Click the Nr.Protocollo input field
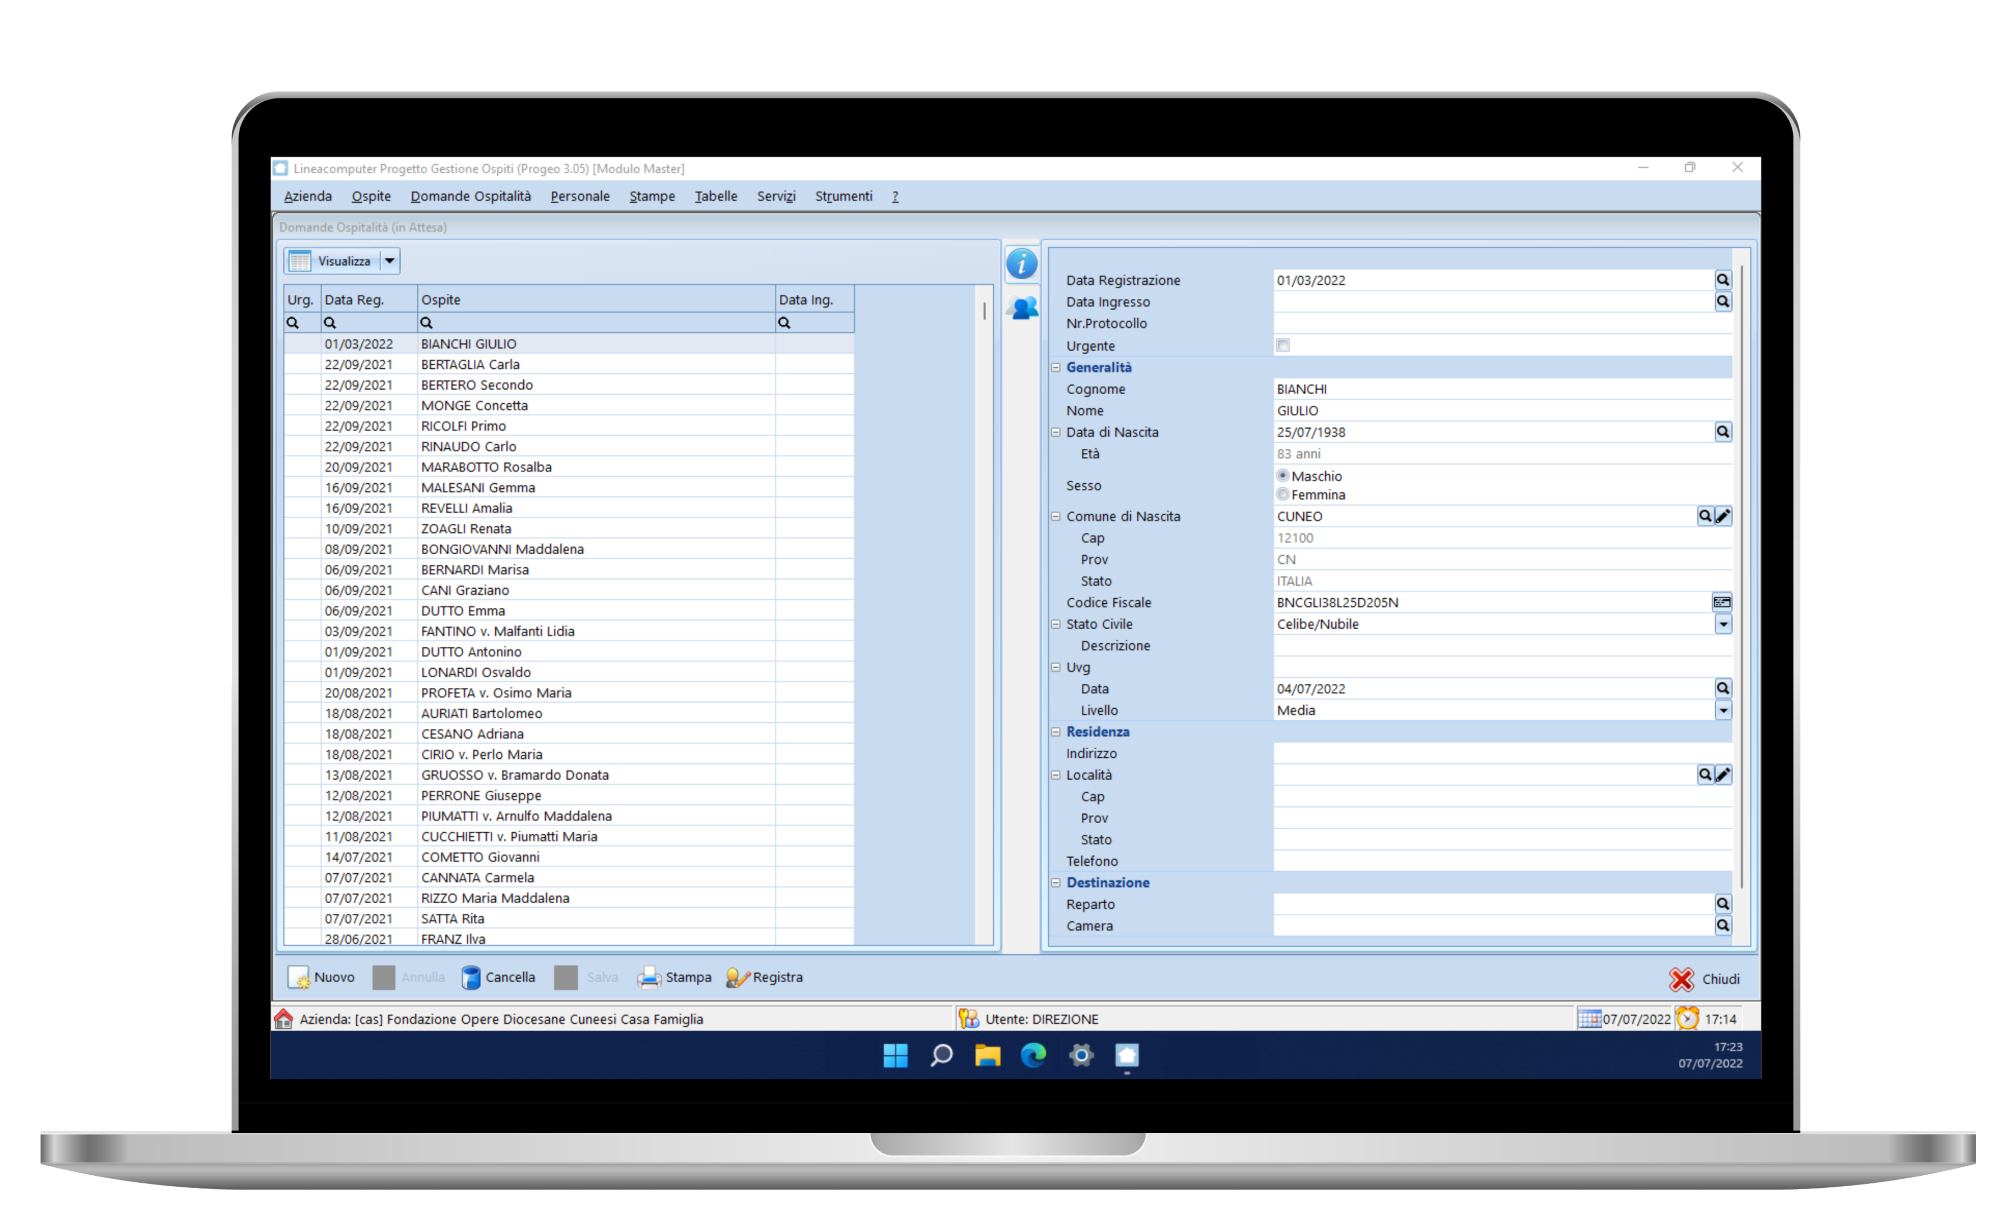This screenshot has height=1232, width=2000. pyautogui.click(x=1502, y=323)
